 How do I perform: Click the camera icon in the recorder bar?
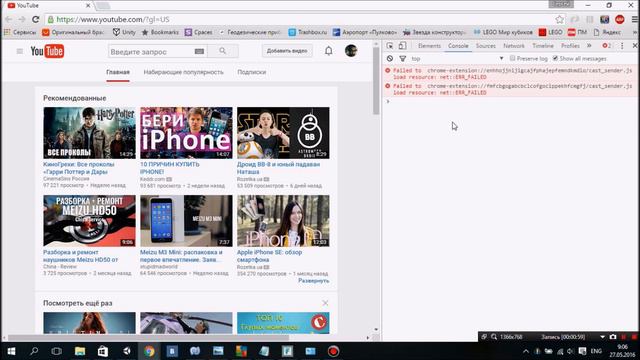click(613, 337)
